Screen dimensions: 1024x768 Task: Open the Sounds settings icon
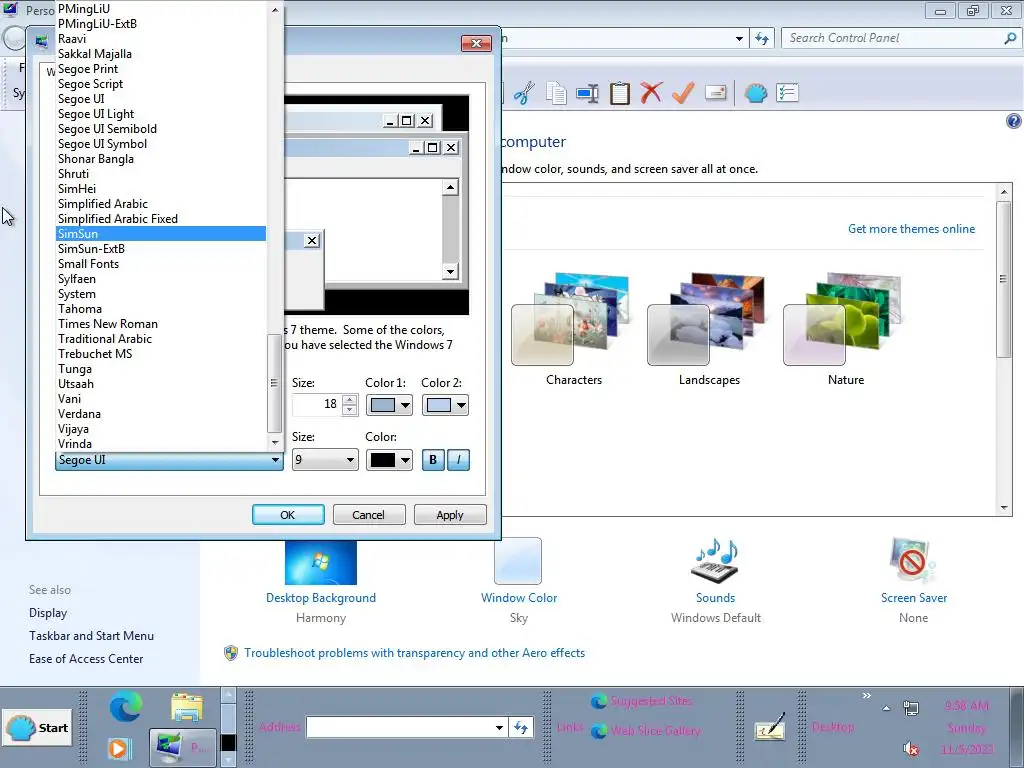(715, 561)
